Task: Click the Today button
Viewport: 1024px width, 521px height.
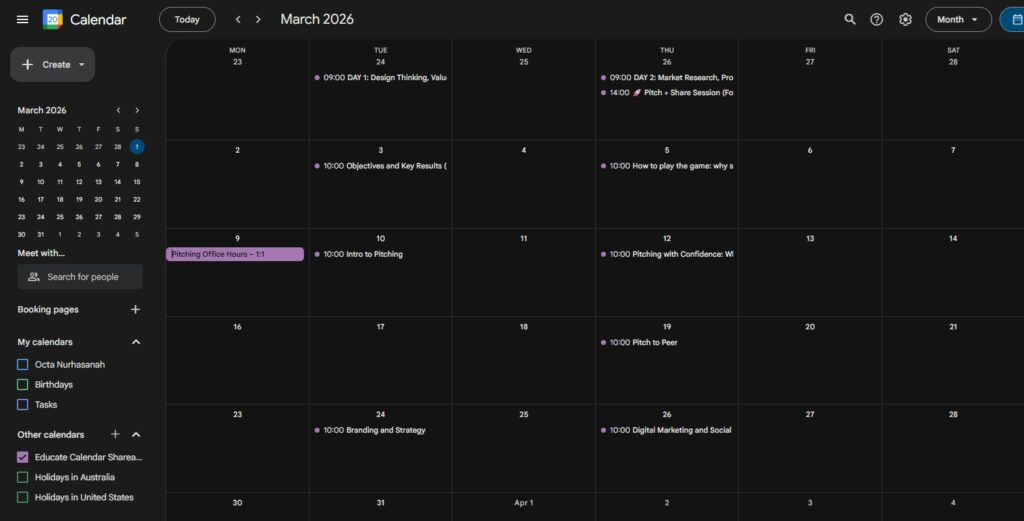Action: point(186,19)
